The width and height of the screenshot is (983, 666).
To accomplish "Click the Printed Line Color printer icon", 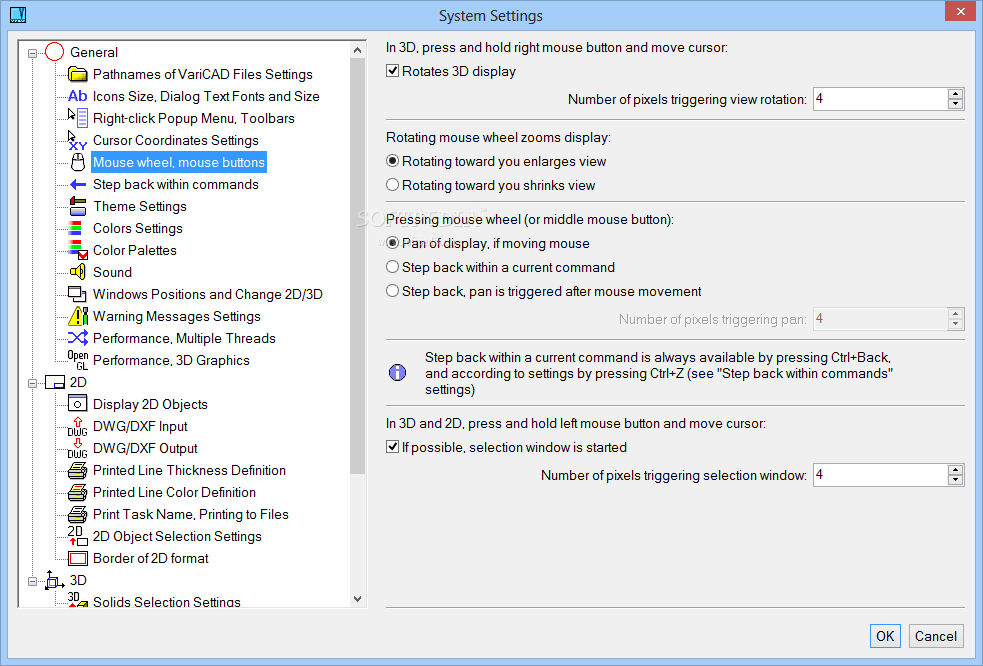I will (x=78, y=492).
